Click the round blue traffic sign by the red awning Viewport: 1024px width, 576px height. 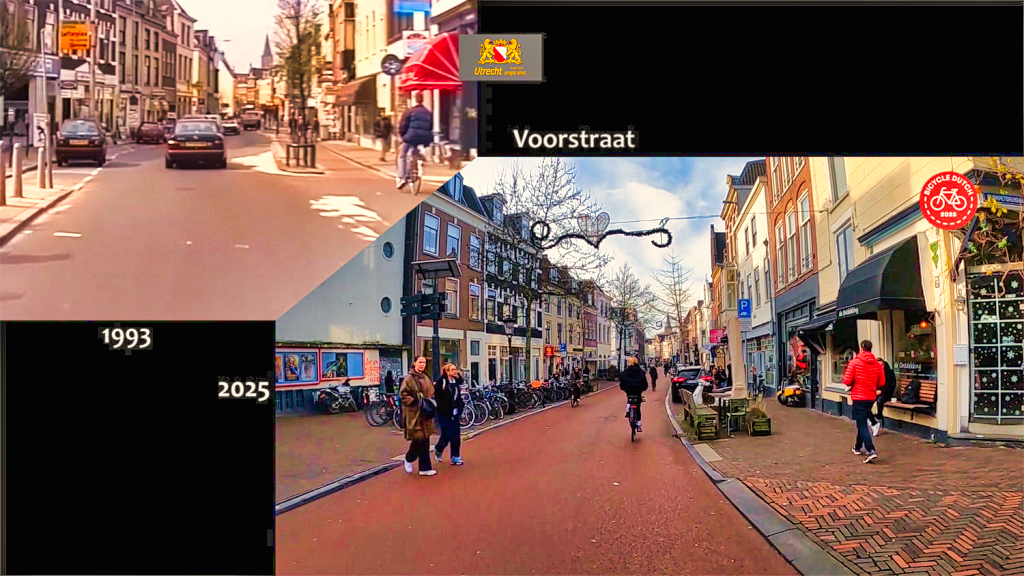tap(391, 65)
